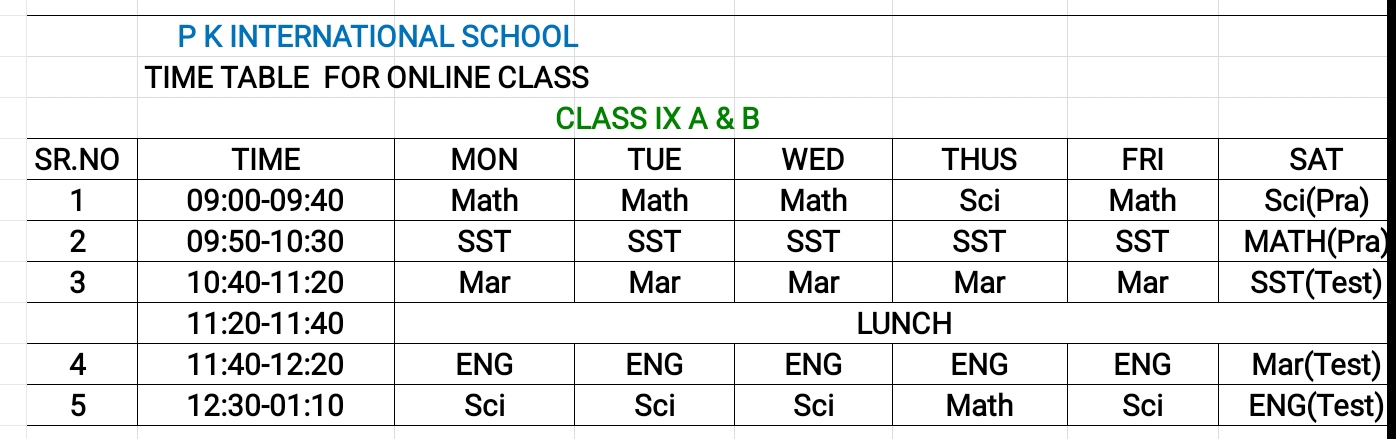Select the green CLASS IX A & B heading
The image size is (1396, 439).
[657, 119]
